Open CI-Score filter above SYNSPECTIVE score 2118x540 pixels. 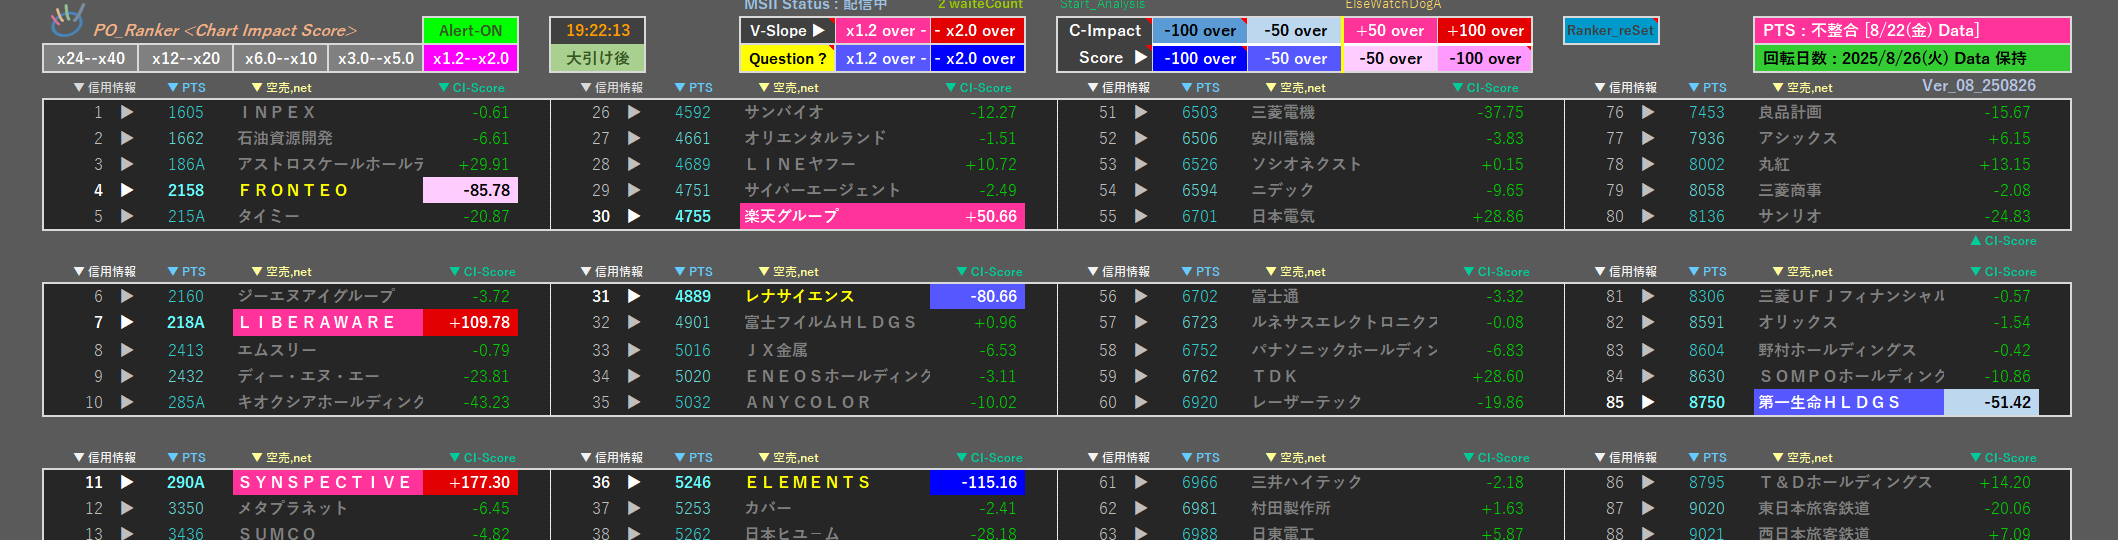(483, 458)
